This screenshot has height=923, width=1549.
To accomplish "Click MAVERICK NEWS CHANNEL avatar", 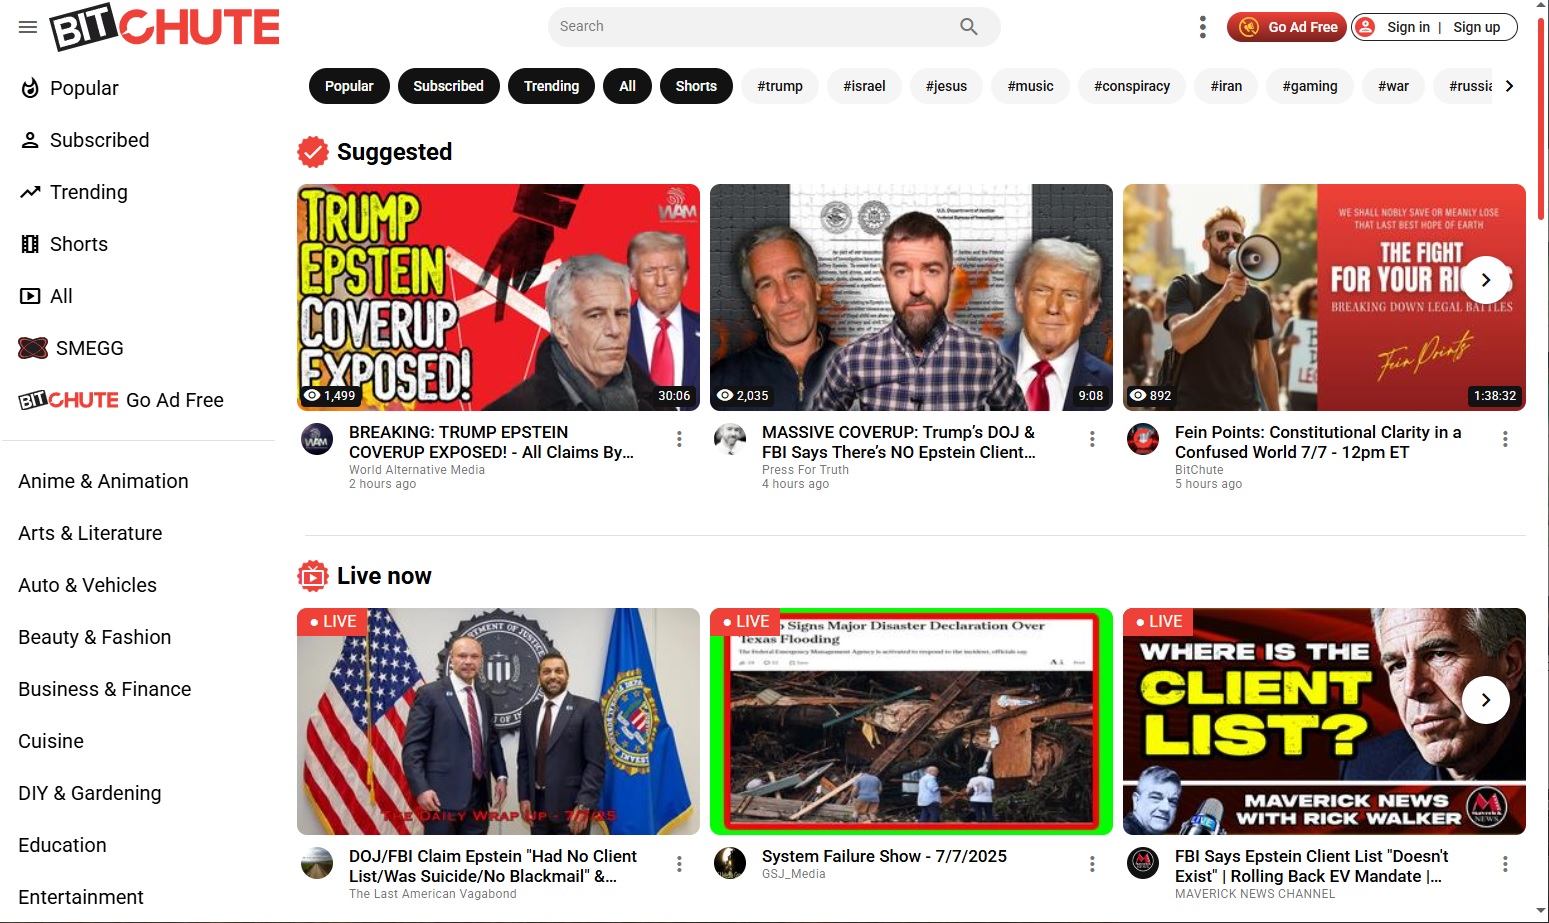I will [1143, 863].
